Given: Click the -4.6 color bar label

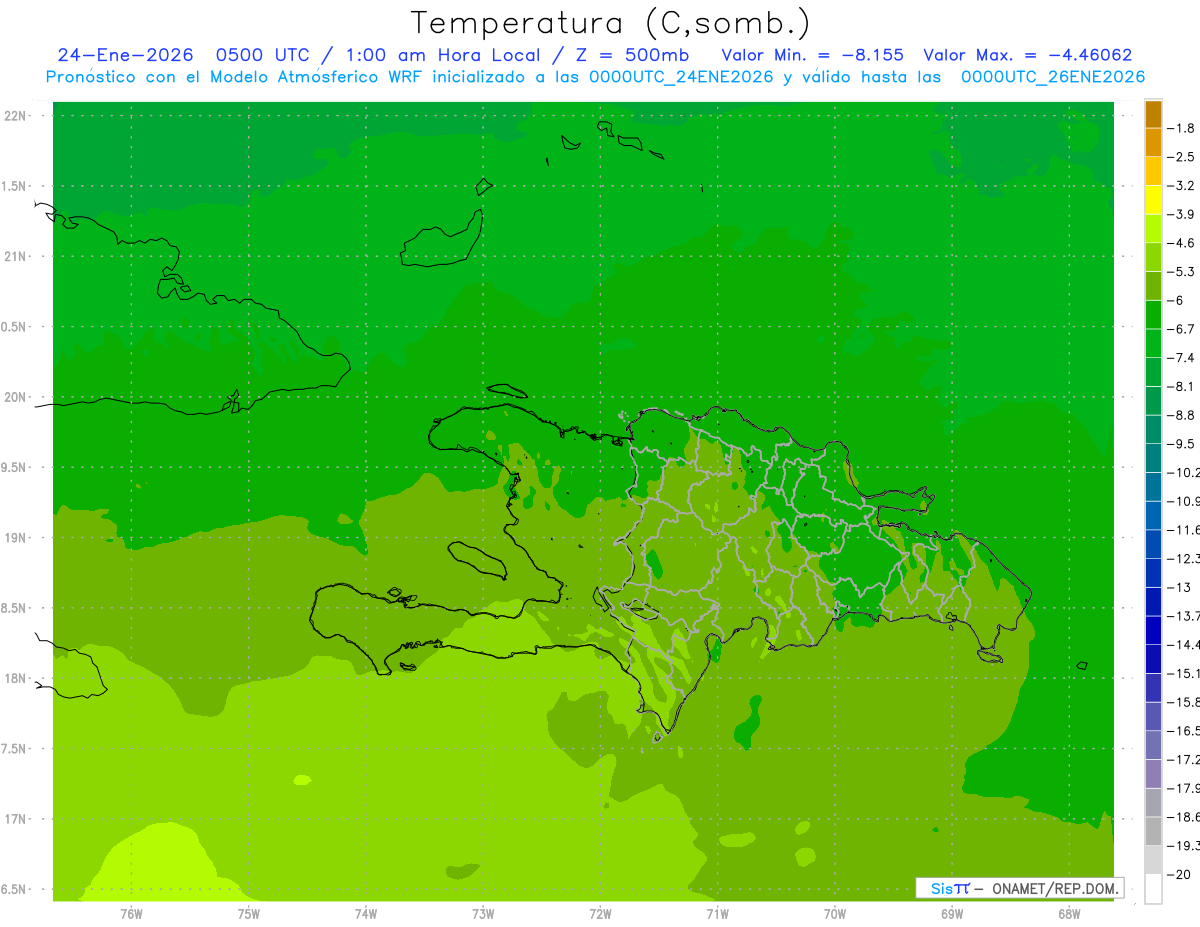Looking at the screenshot, I should click(x=1182, y=243).
